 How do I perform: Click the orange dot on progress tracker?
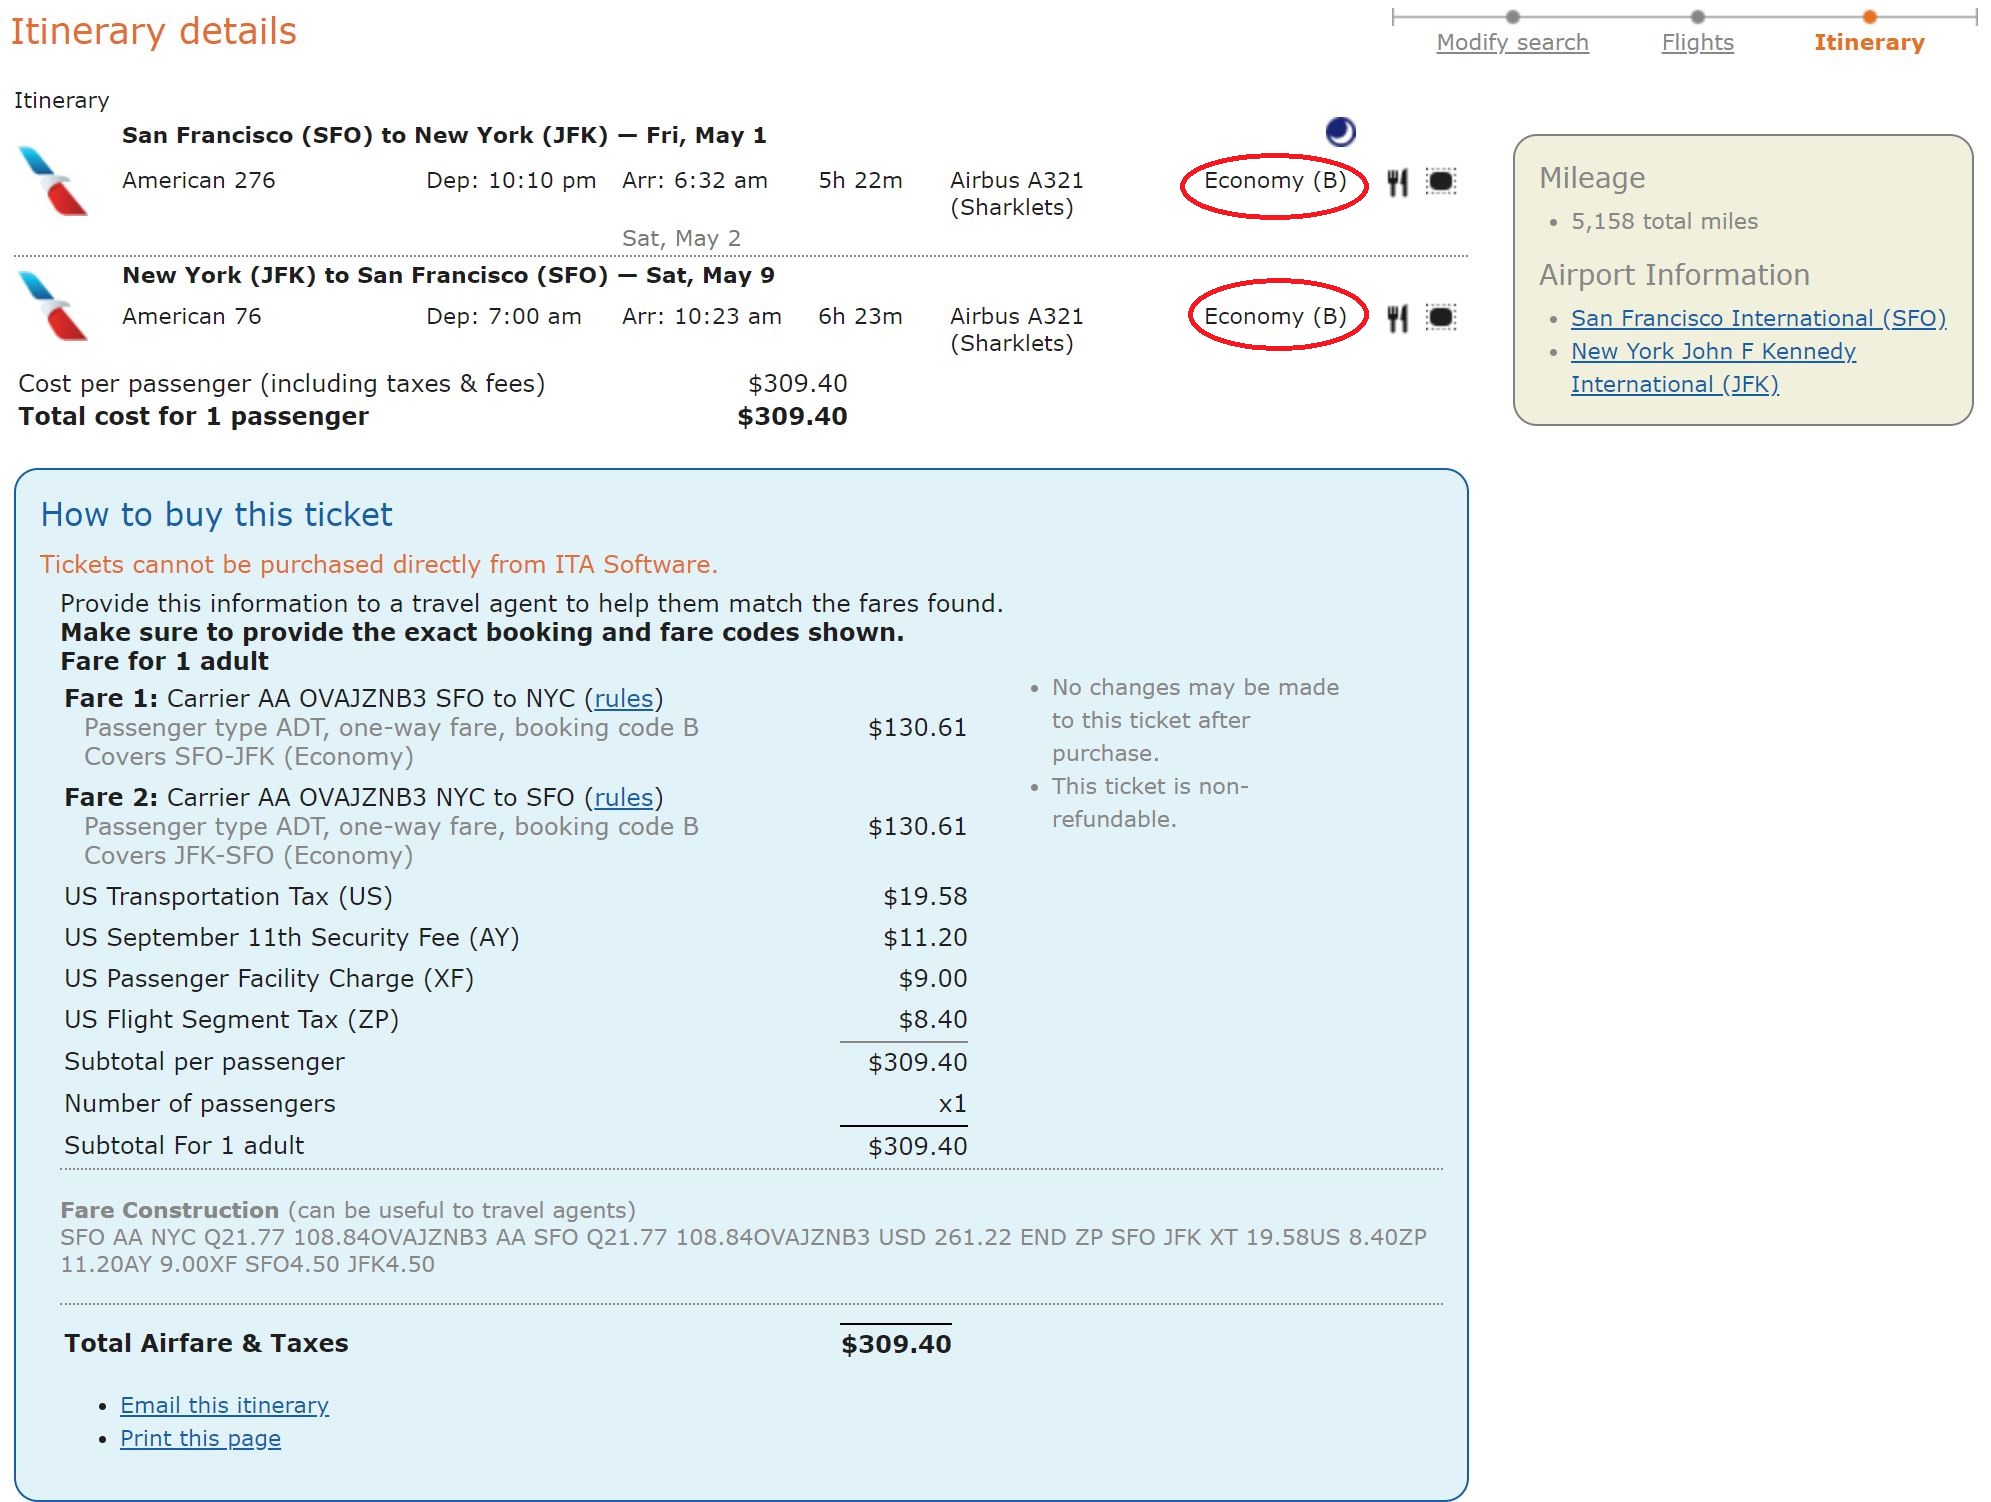[x=1869, y=16]
